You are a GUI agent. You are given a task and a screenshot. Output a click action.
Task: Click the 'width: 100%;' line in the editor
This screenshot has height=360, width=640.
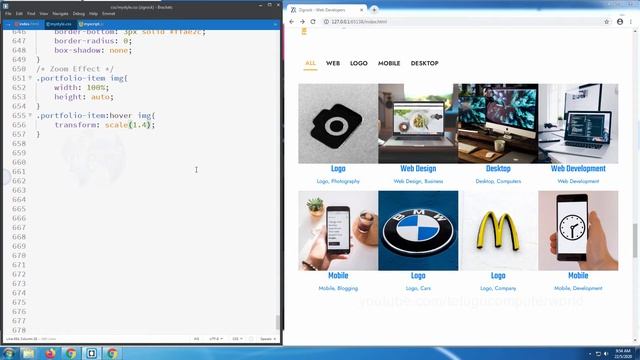[x=82, y=87]
